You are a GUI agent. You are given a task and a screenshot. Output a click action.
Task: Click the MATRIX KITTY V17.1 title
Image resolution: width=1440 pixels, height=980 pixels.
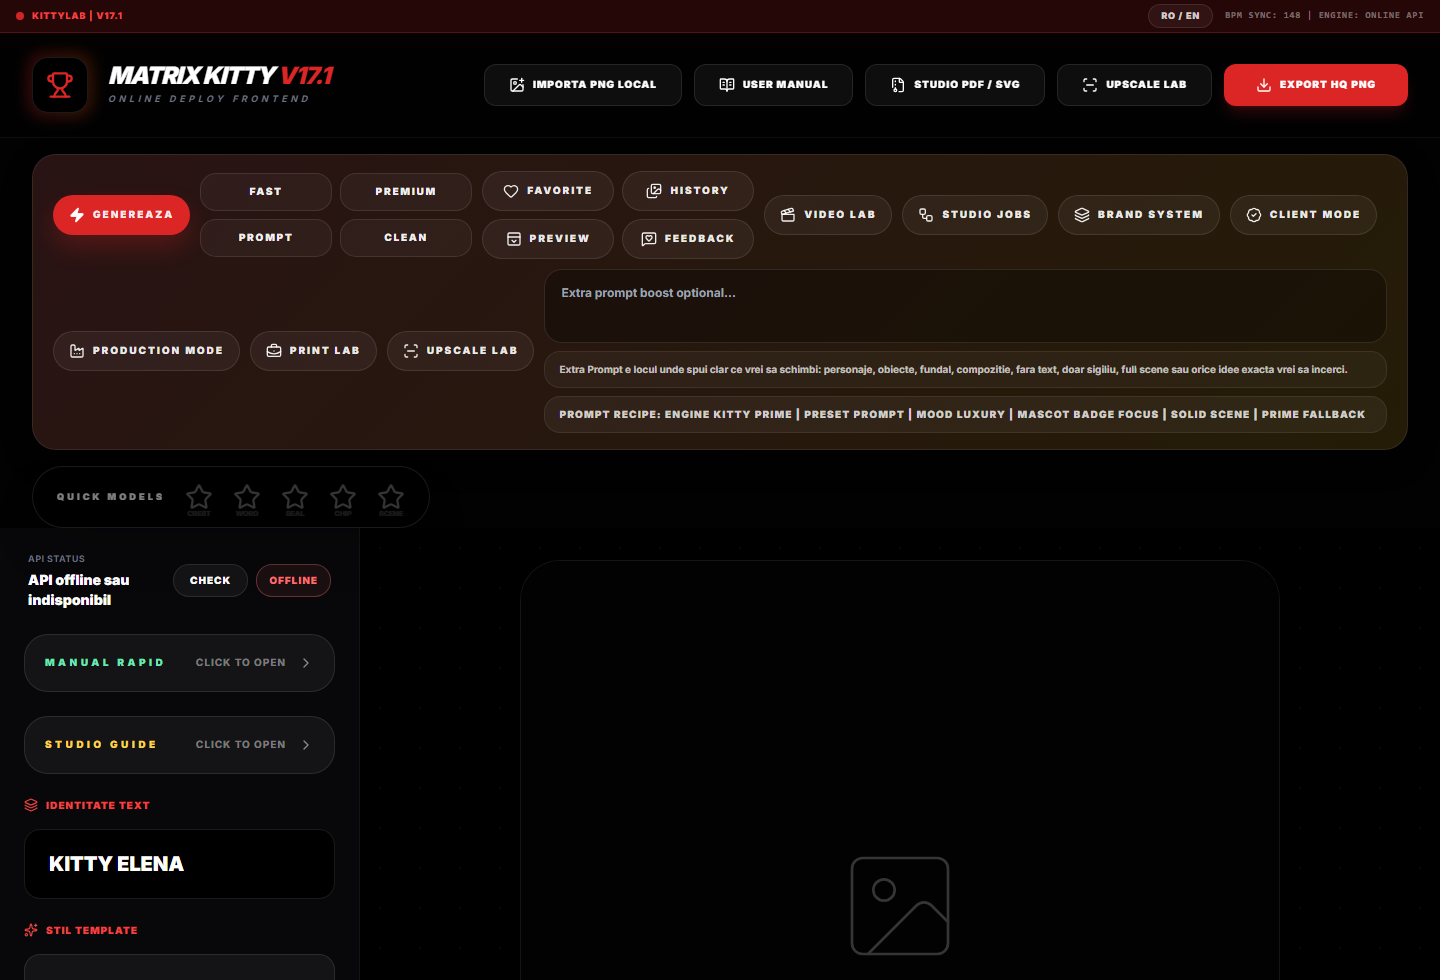(221, 76)
